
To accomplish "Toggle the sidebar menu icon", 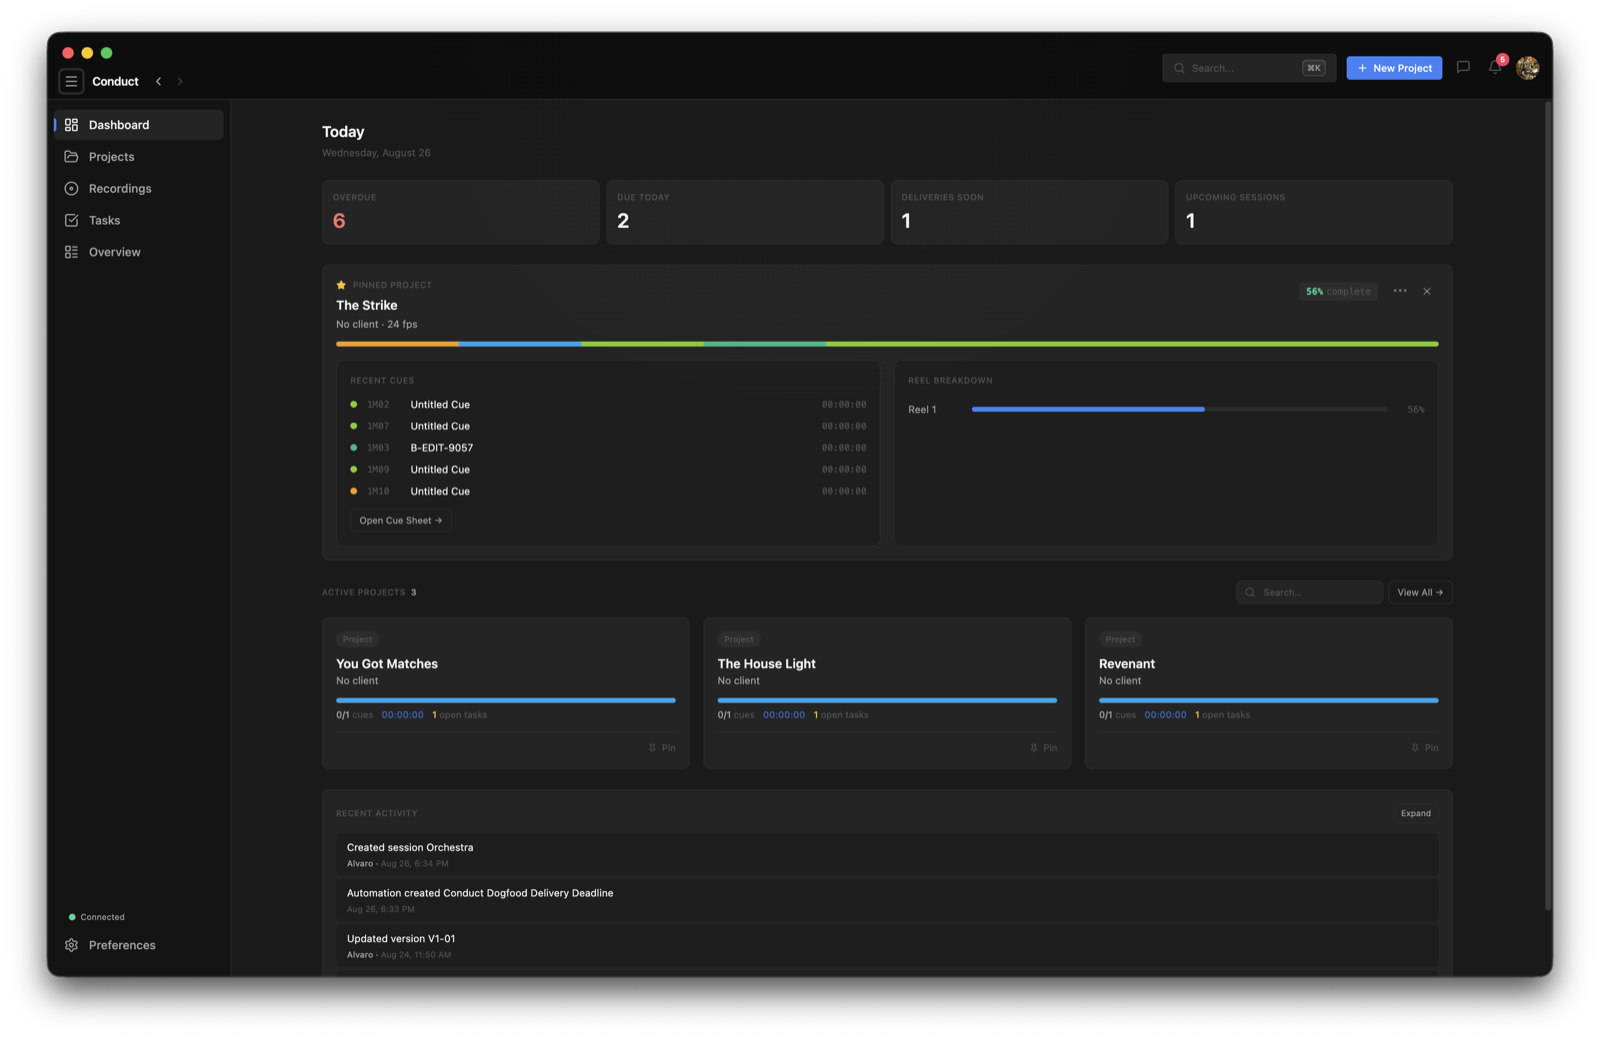I will 71,81.
